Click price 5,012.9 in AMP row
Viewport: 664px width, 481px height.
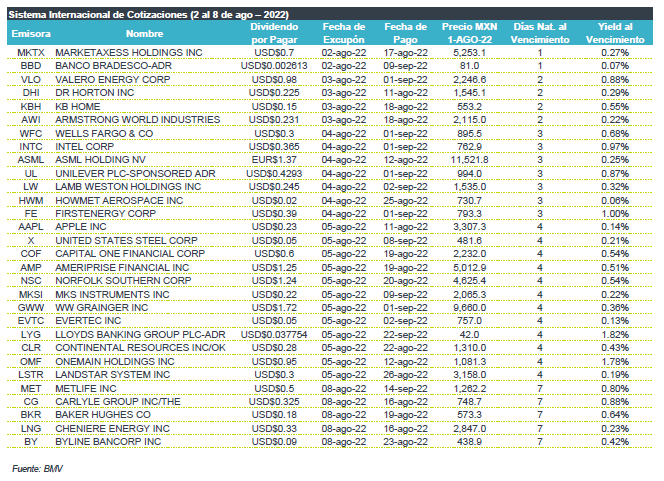(470, 268)
